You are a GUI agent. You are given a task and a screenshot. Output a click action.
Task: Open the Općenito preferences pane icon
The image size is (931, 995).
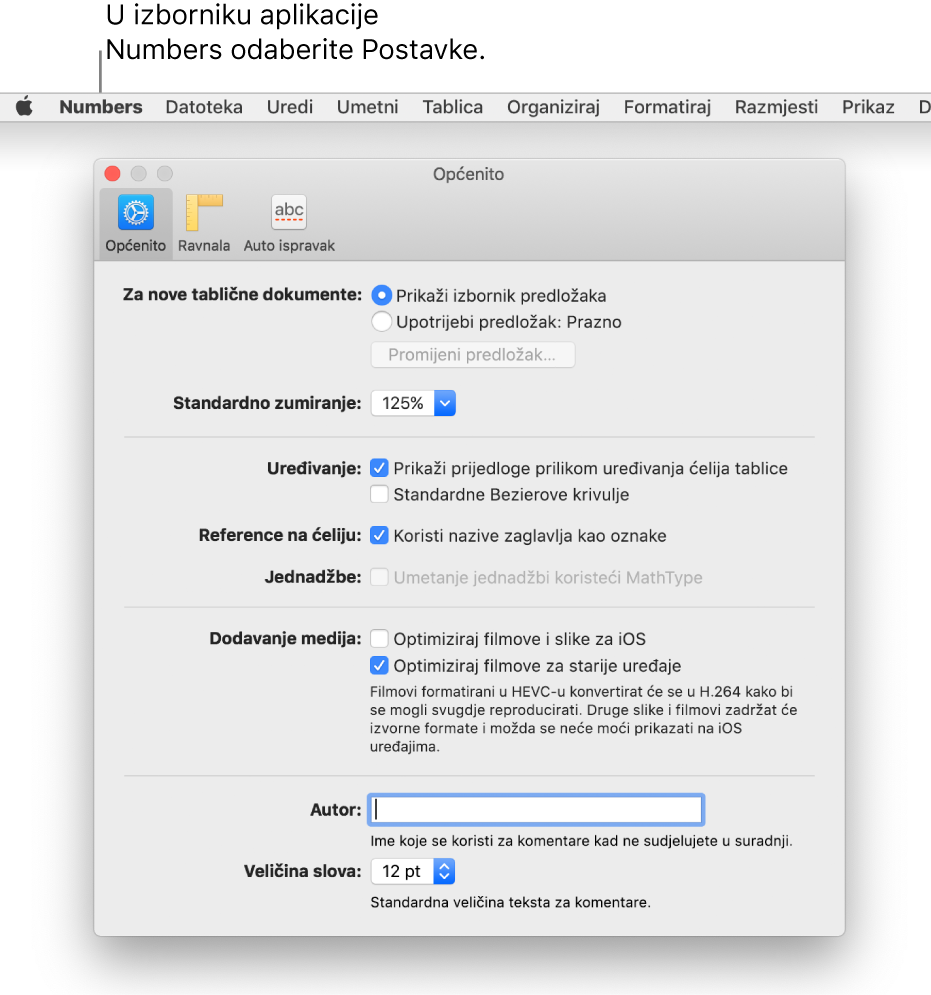click(x=135, y=222)
